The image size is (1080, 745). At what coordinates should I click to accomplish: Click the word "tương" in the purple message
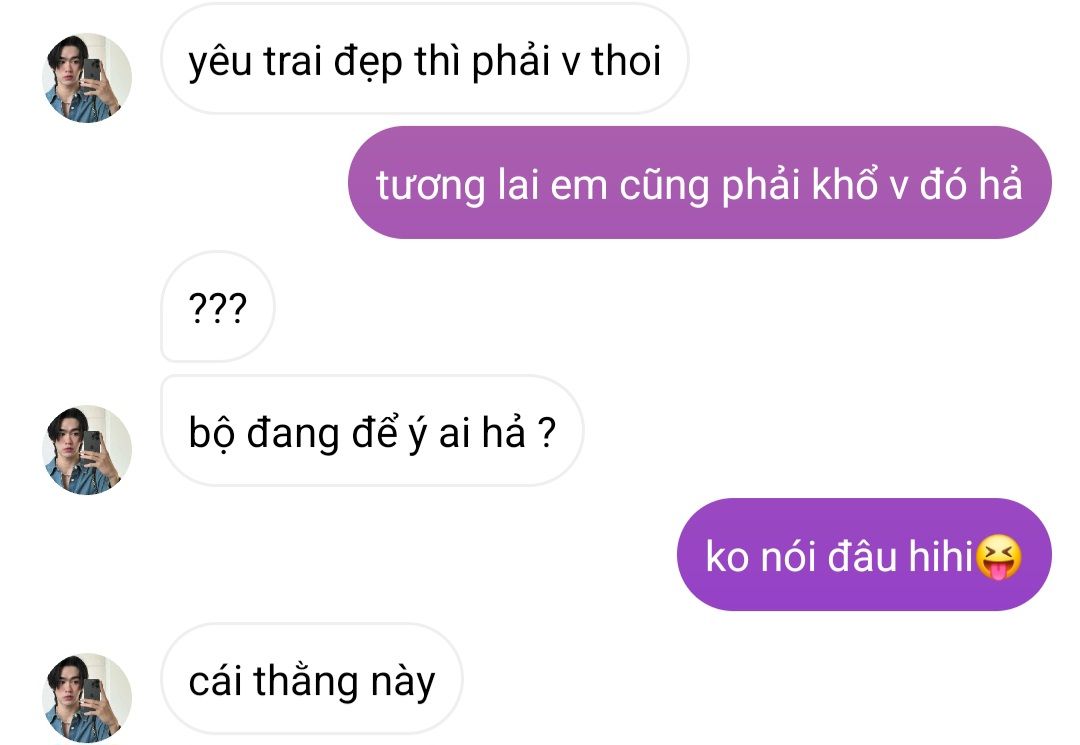(x=430, y=186)
